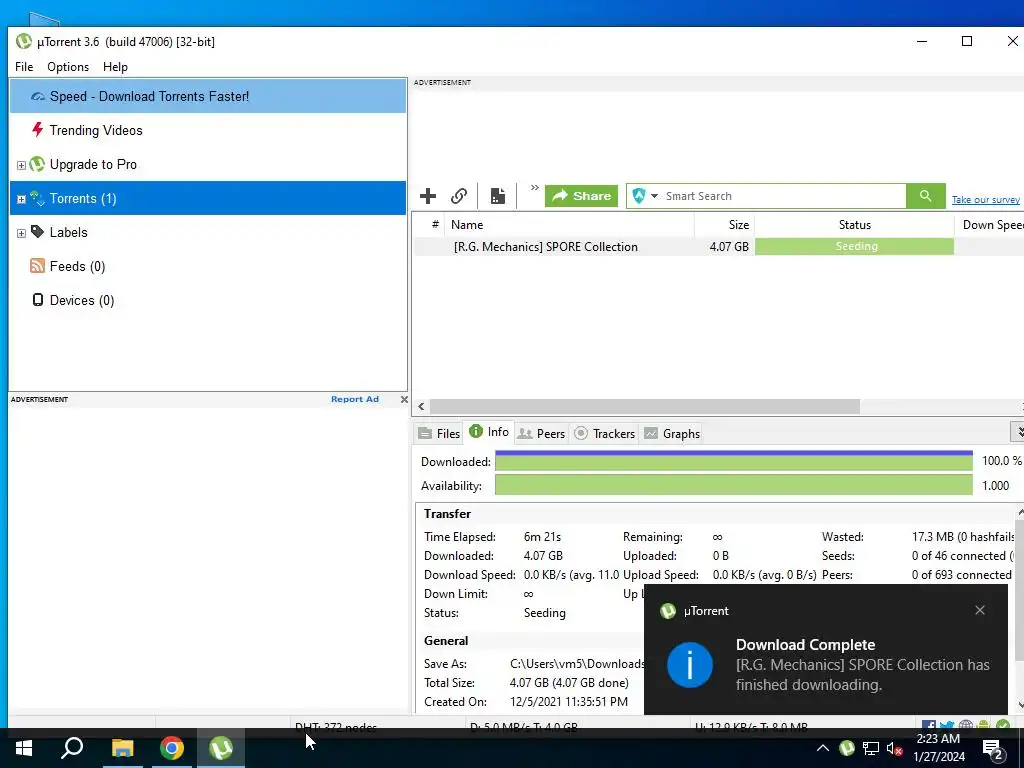Viewport: 1024px width, 768px height.
Task: Click the Add Torrent from URL link icon
Action: 459,196
